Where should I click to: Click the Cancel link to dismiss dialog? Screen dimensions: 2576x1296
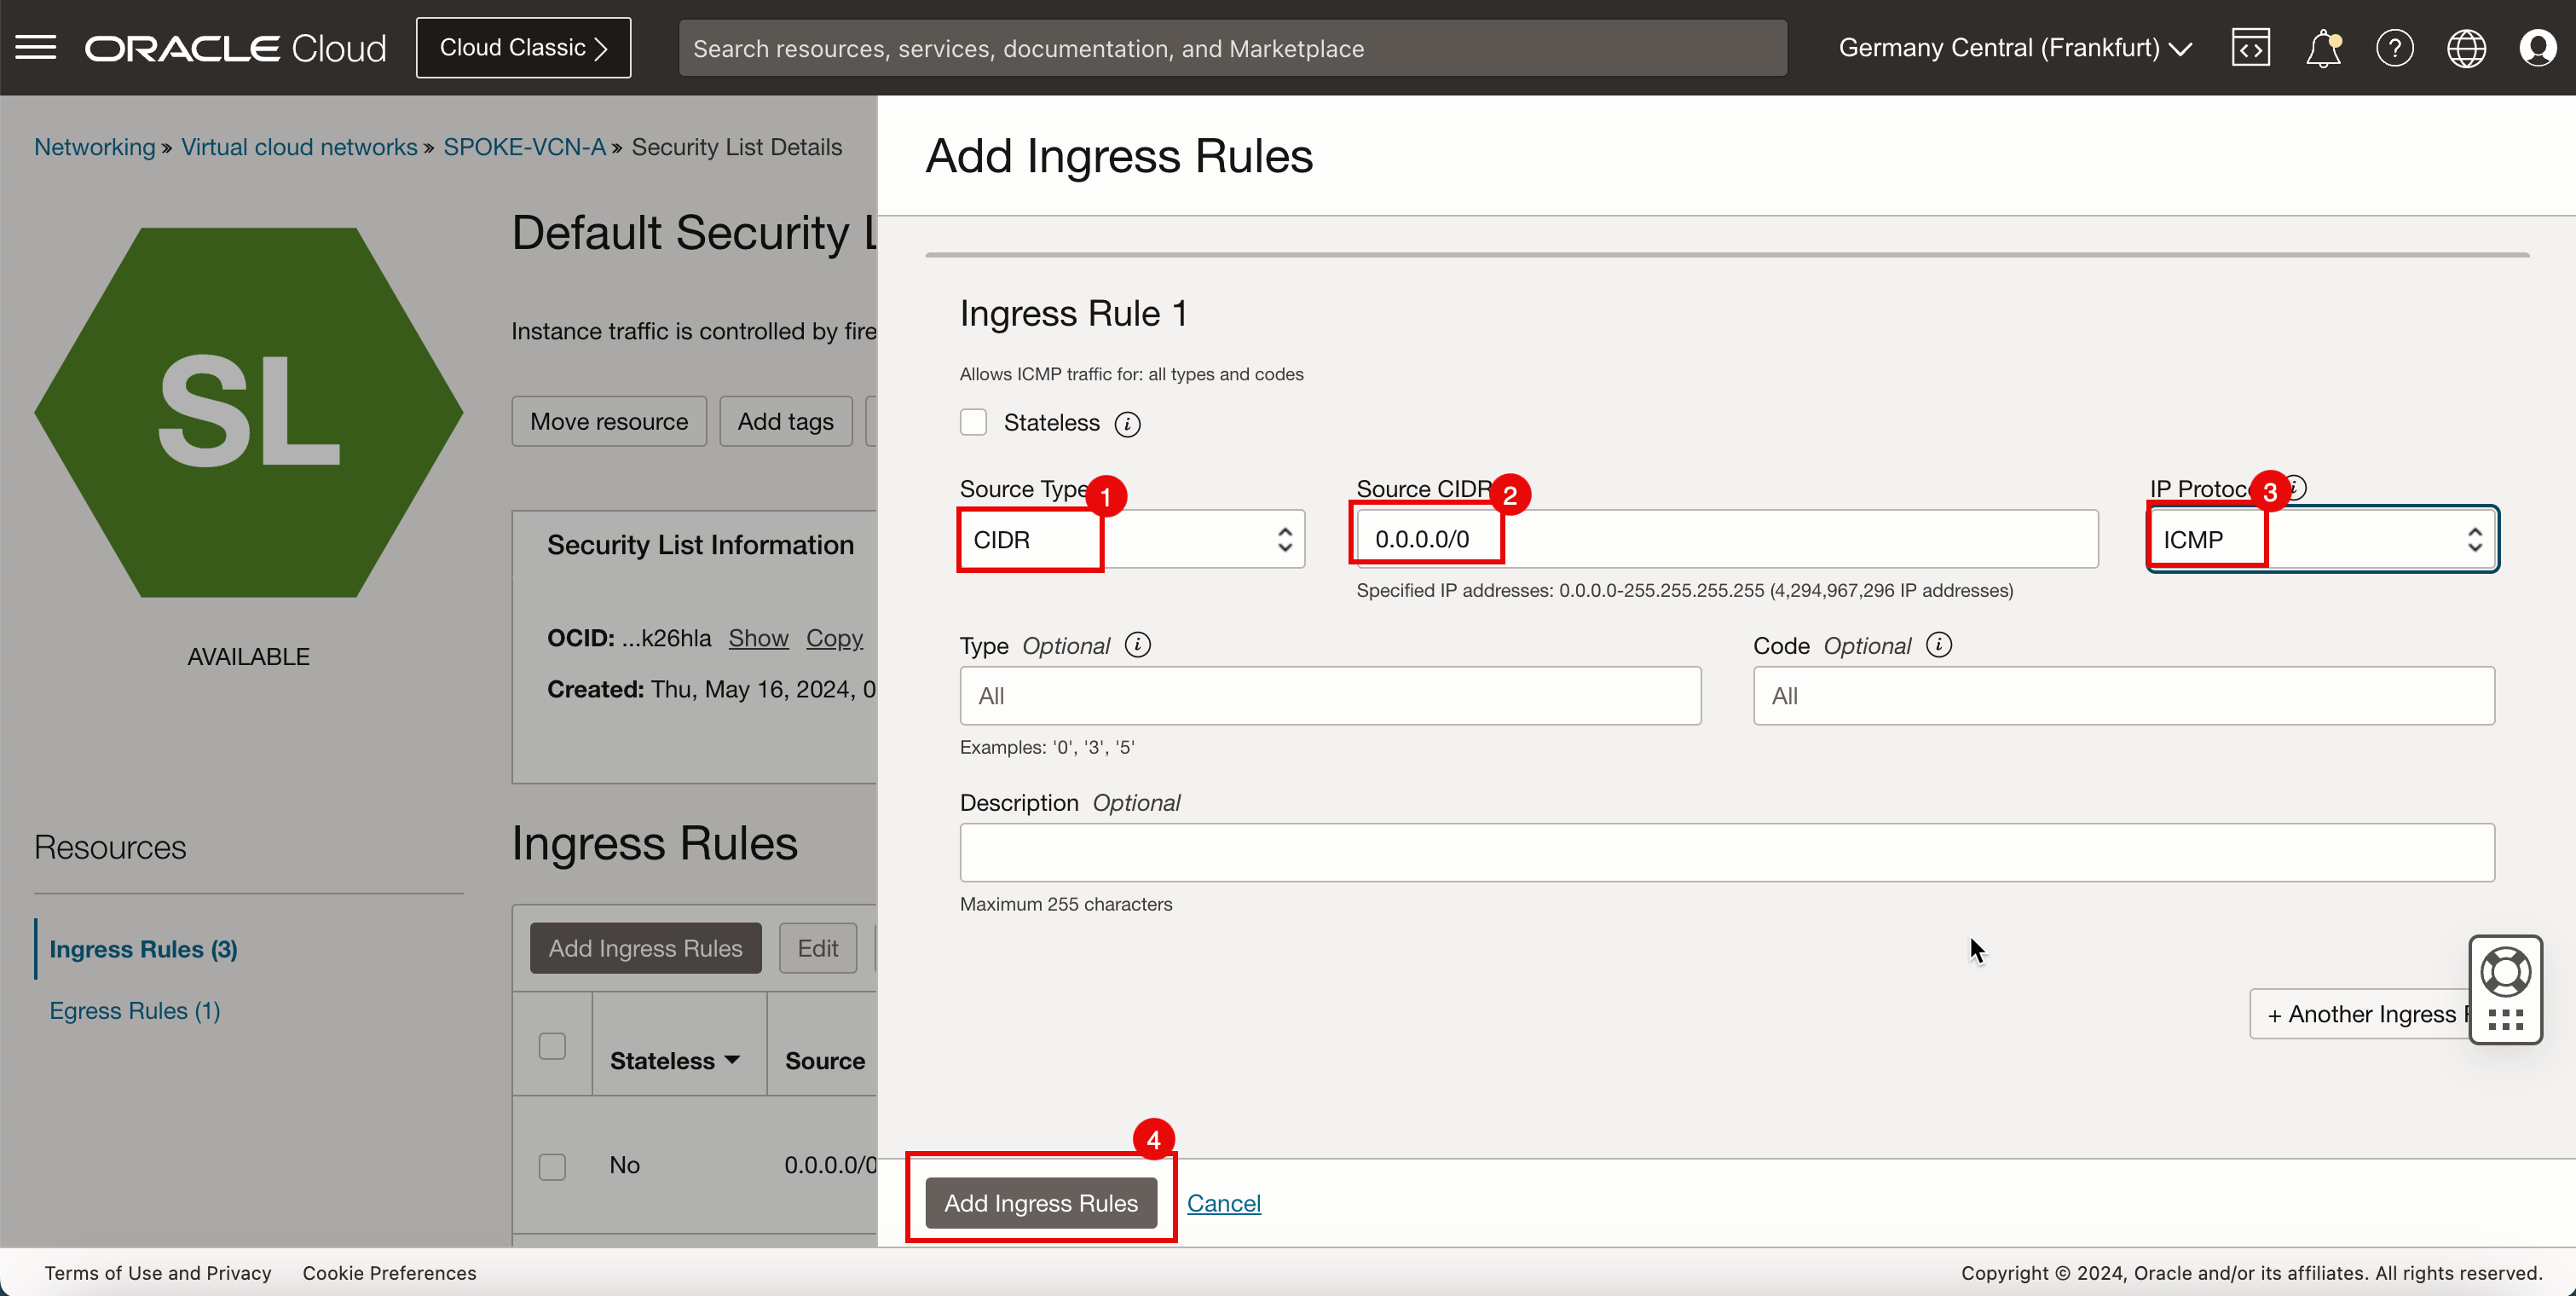[1224, 1201]
